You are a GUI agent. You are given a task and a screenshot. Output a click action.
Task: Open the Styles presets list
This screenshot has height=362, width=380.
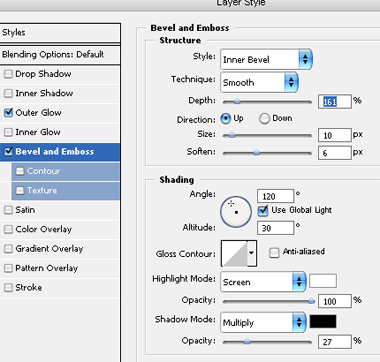coord(60,33)
